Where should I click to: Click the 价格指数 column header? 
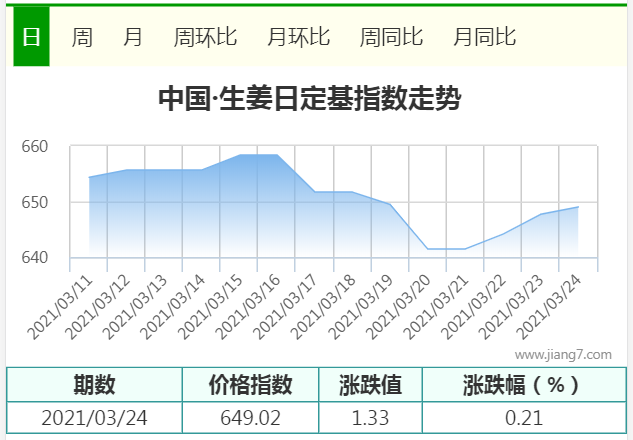(250, 385)
